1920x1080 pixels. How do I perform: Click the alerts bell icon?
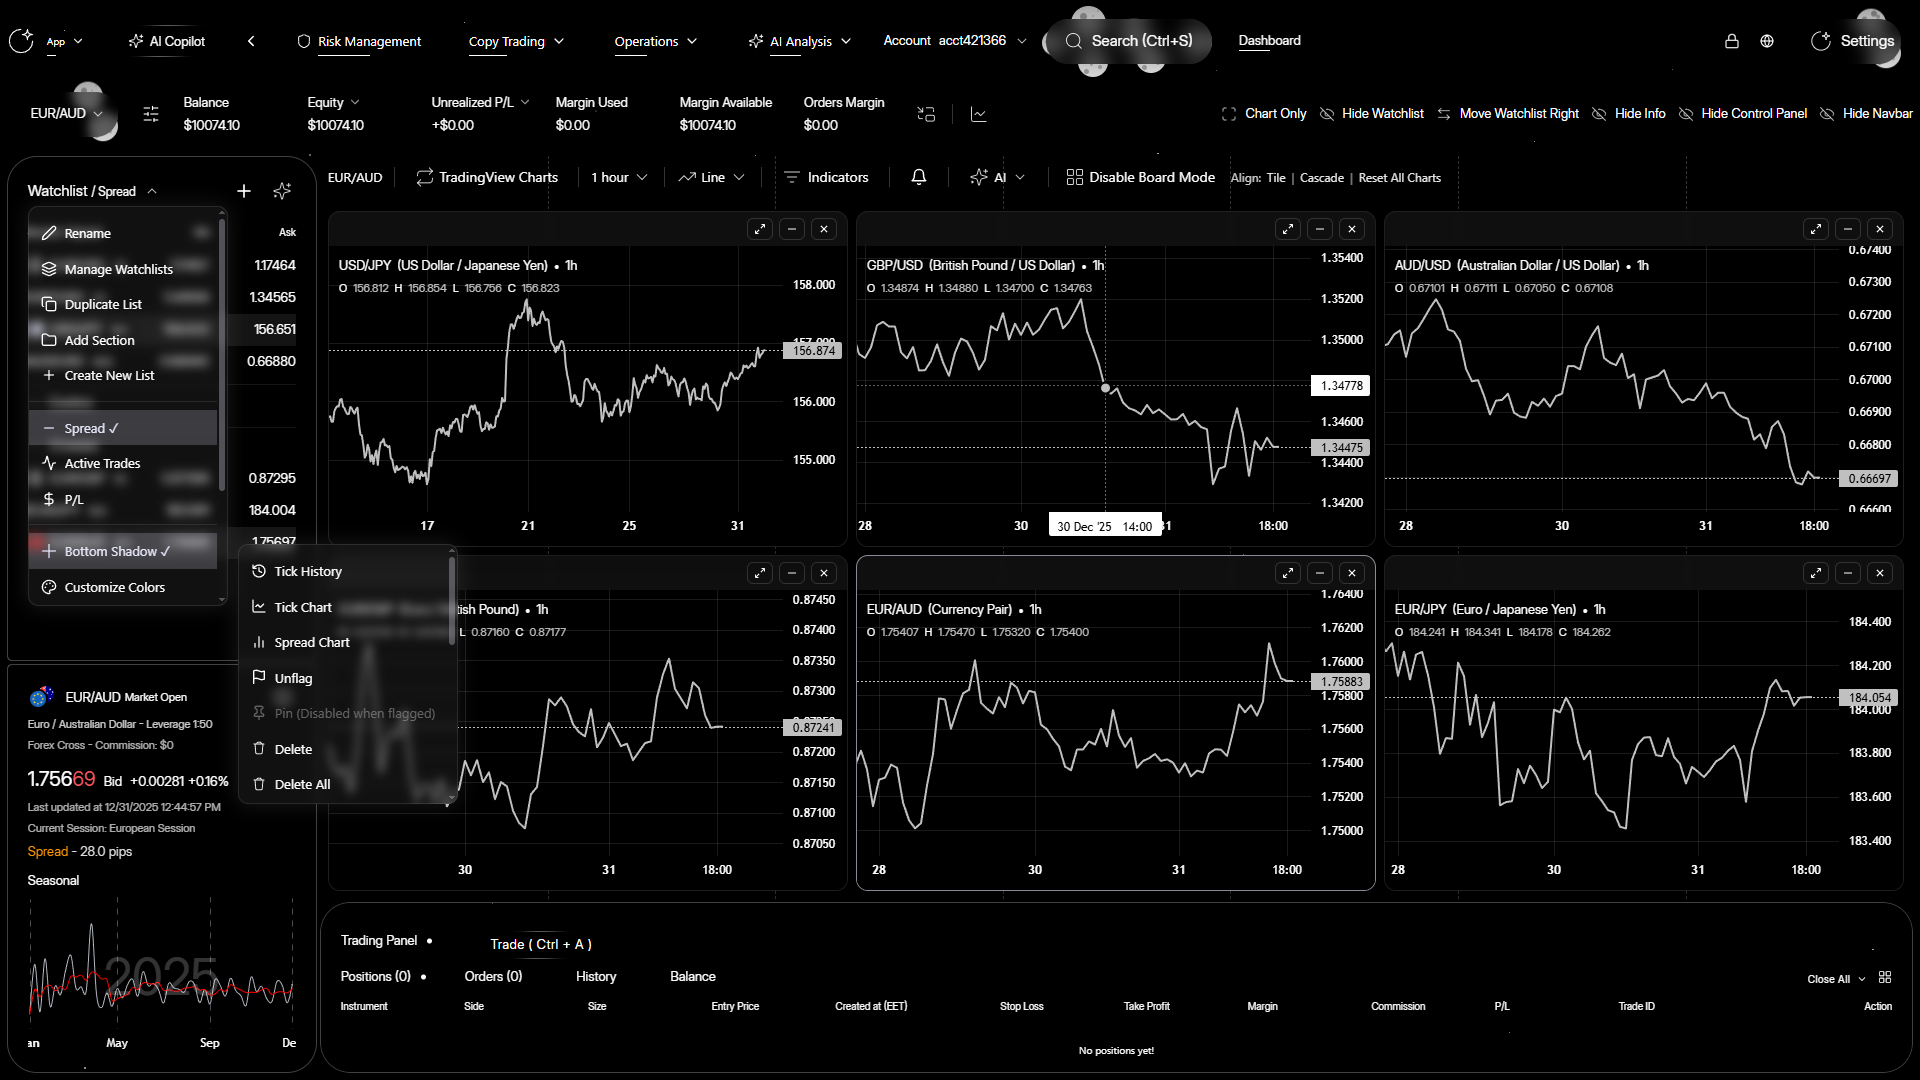[x=918, y=177]
